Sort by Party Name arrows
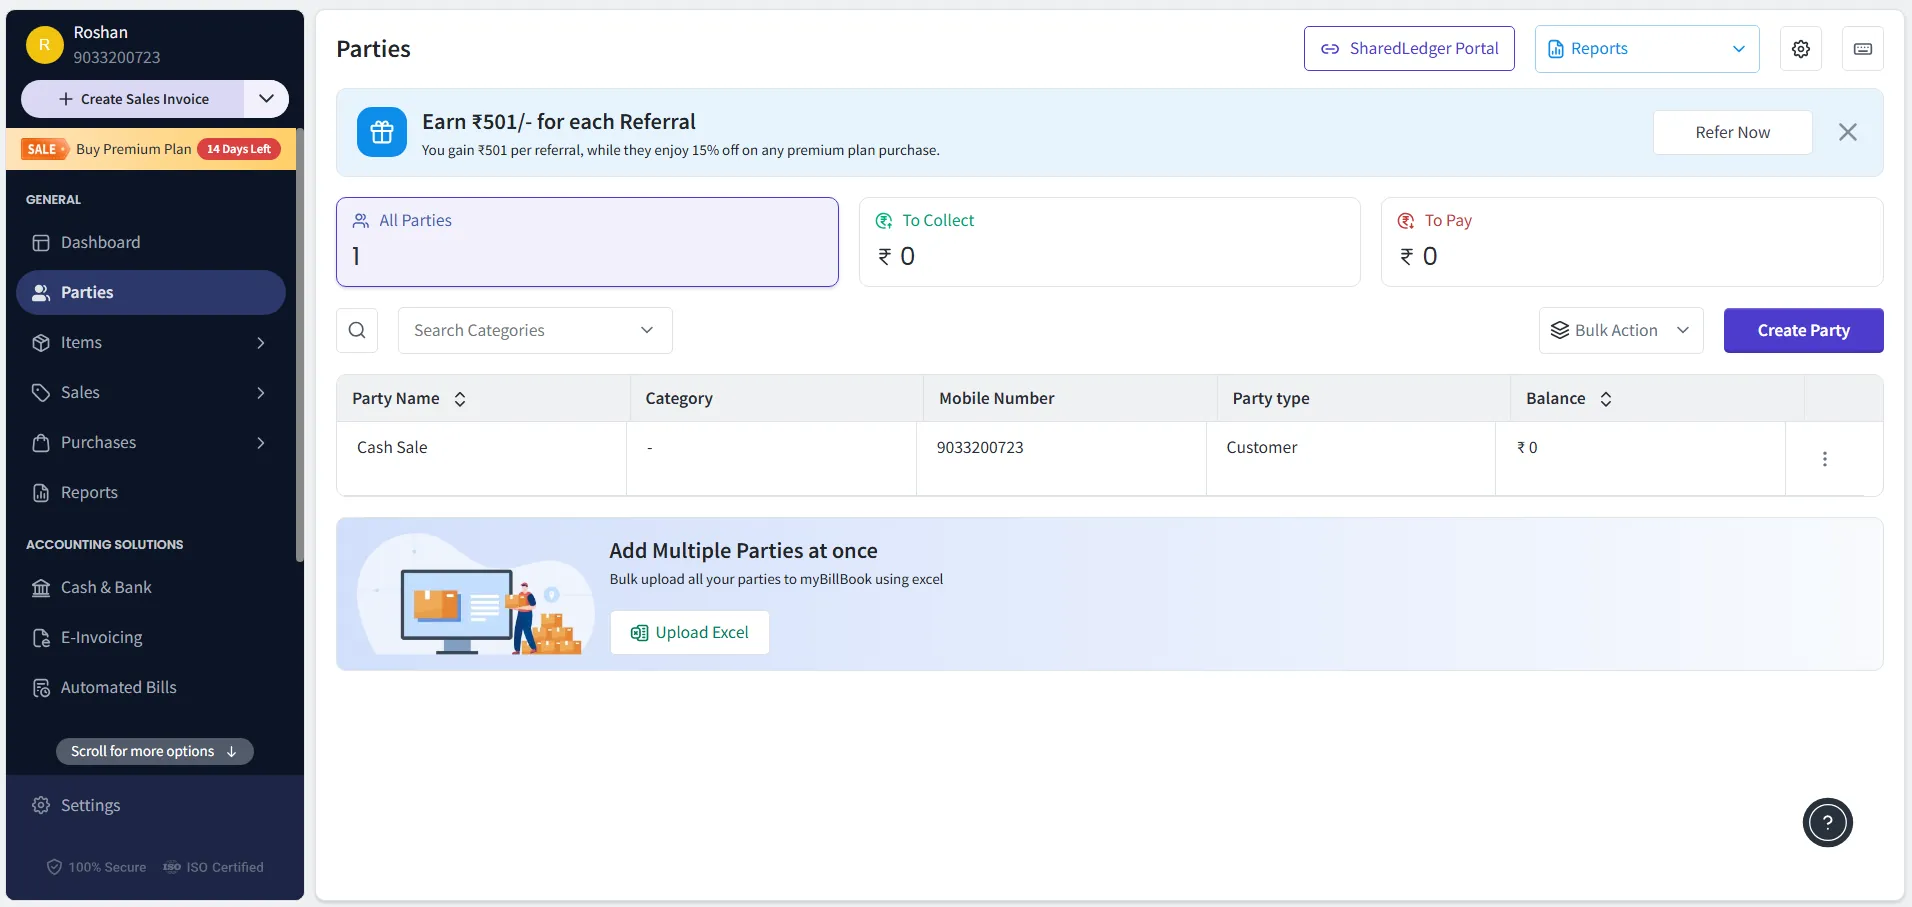This screenshot has height=907, width=1912. click(460, 399)
